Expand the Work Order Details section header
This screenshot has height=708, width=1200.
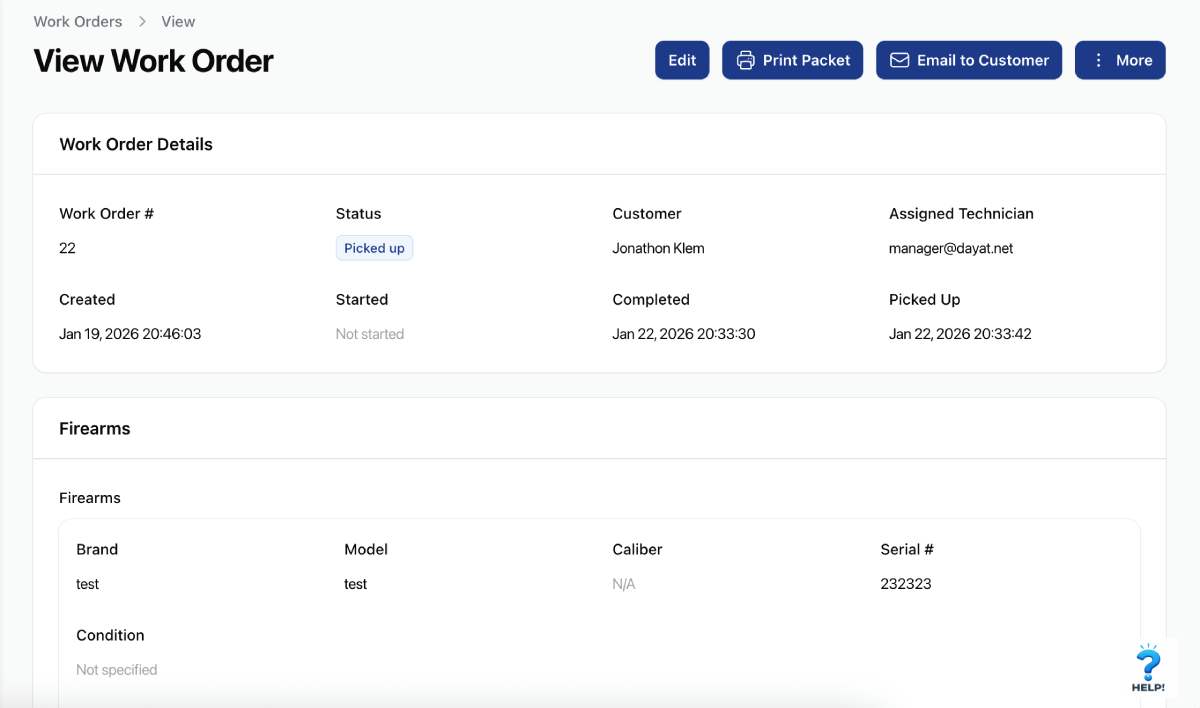(x=135, y=144)
